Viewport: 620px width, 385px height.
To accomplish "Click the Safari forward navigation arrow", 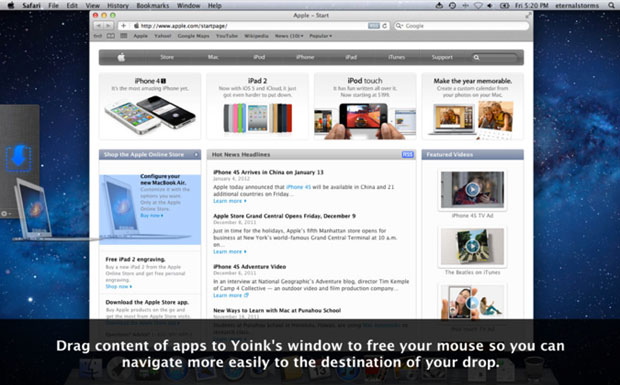I will point(108,26).
